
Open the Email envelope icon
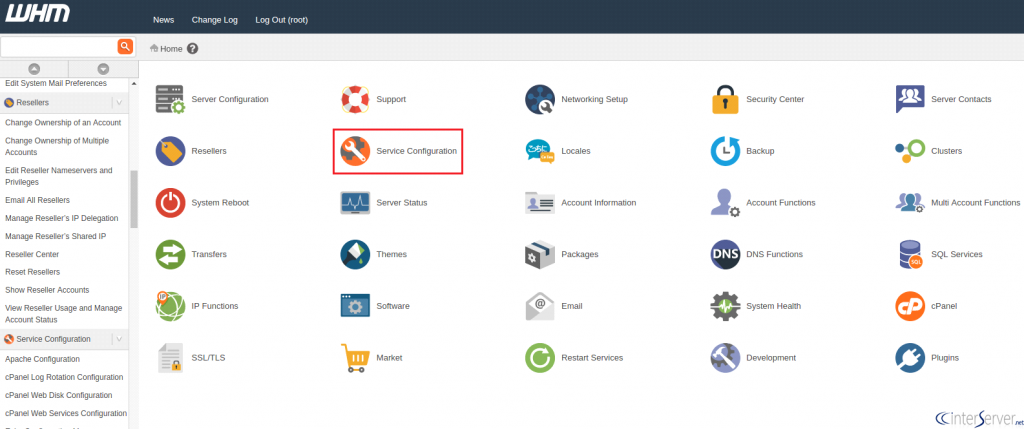click(540, 306)
